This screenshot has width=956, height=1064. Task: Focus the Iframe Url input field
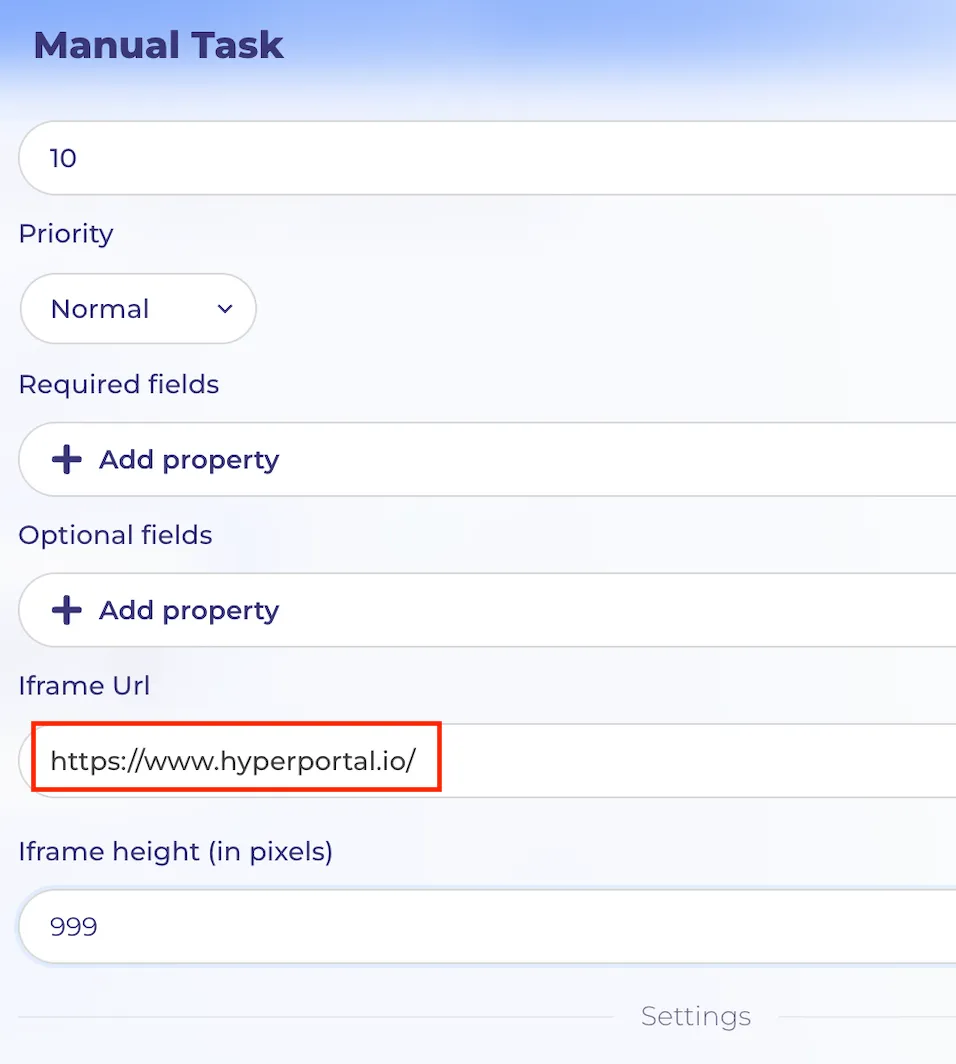pyautogui.click(x=487, y=761)
